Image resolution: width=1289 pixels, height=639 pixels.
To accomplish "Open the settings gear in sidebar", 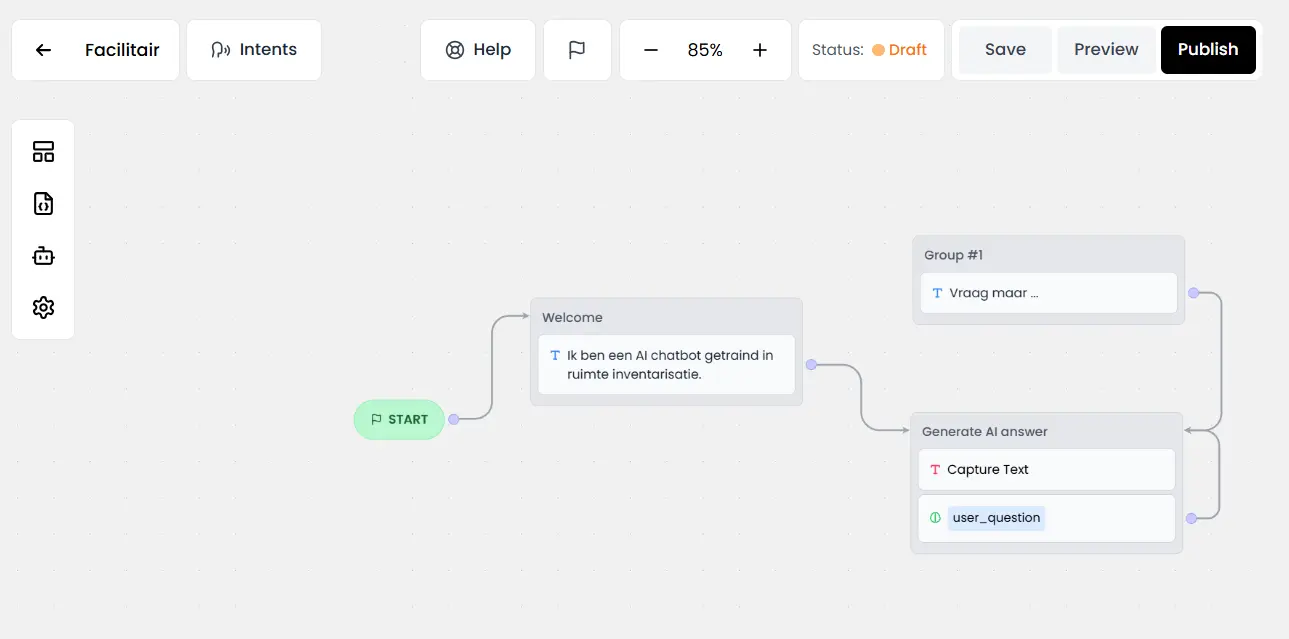I will tap(43, 308).
